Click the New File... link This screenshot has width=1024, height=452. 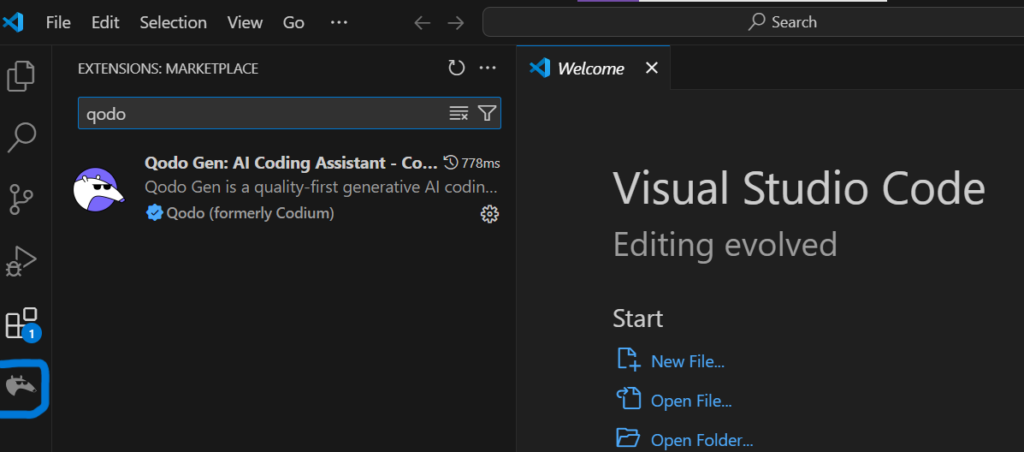[x=688, y=361]
